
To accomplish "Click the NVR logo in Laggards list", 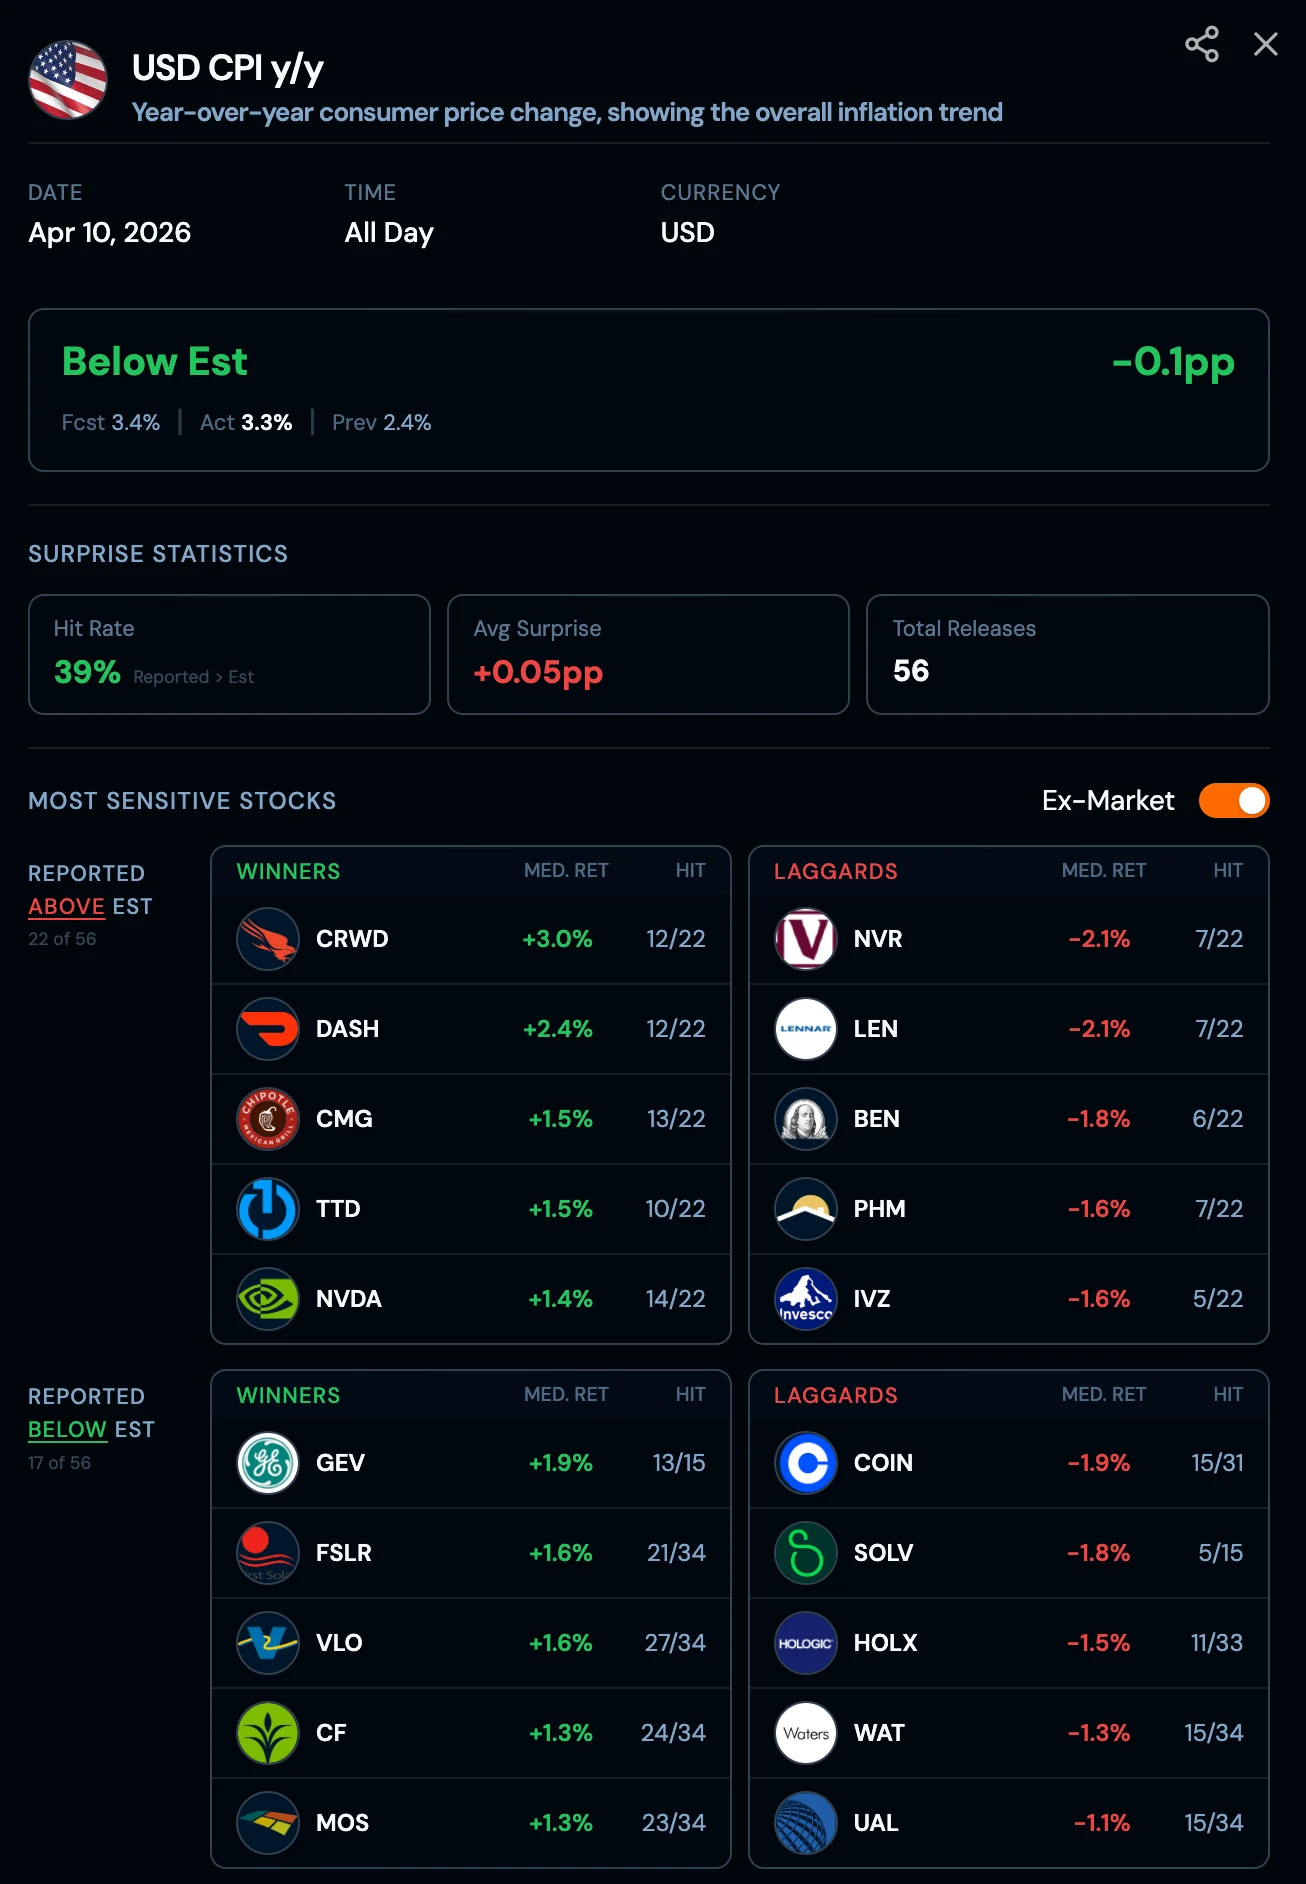I will (x=805, y=939).
